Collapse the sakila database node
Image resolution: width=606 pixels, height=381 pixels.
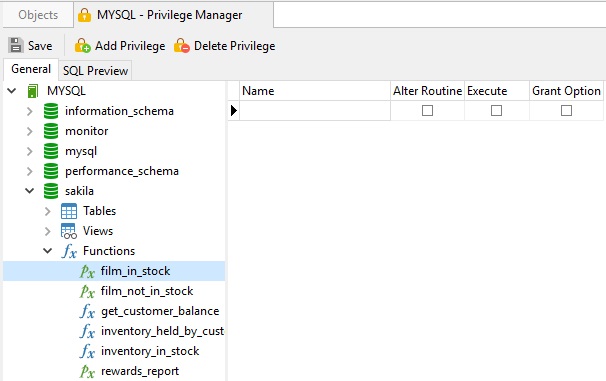pos(30,191)
